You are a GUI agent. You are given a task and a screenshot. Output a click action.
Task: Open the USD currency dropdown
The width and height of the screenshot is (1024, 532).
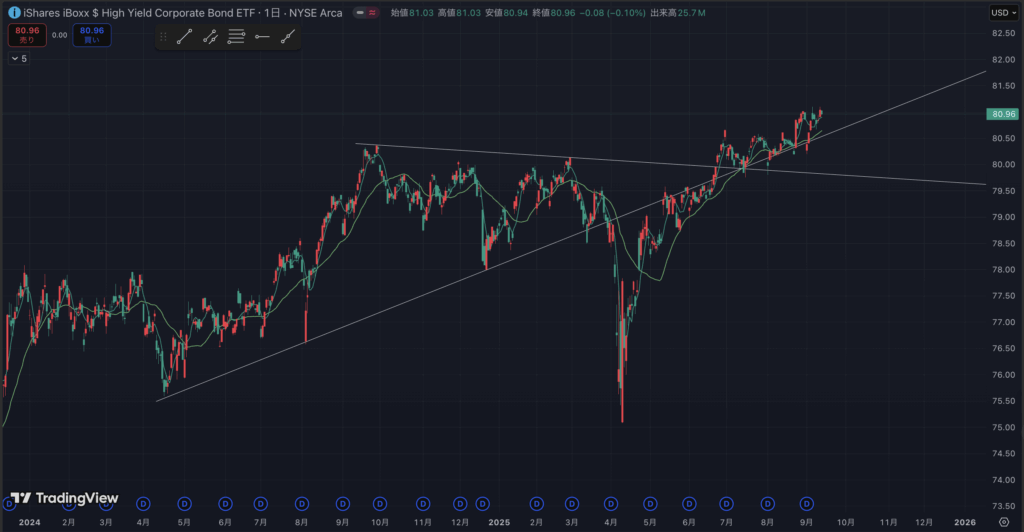click(x=1001, y=12)
